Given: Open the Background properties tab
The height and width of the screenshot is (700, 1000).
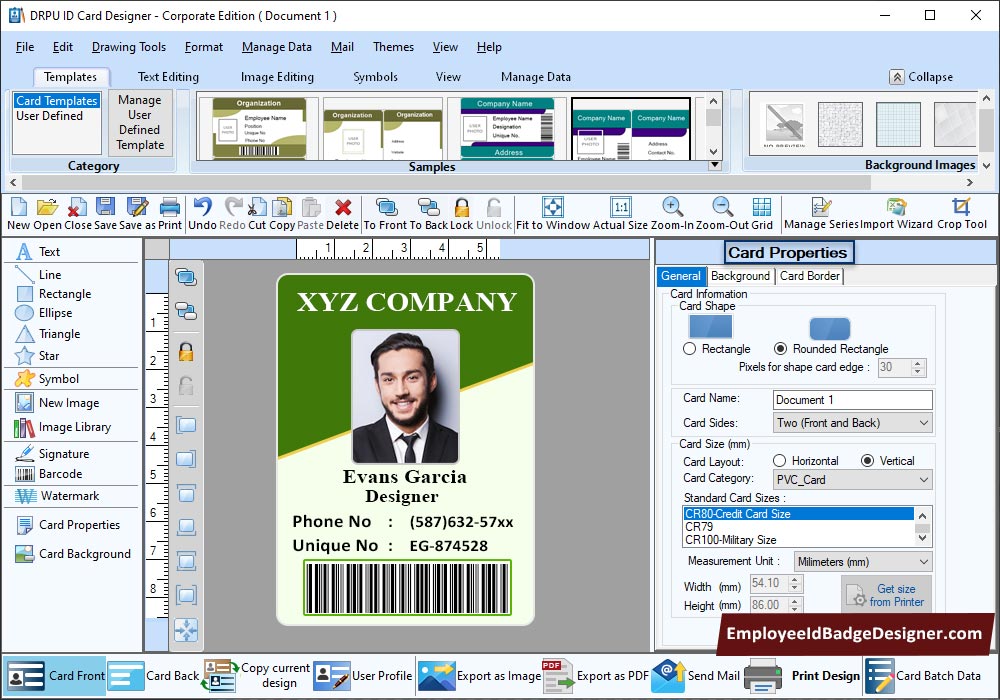Looking at the screenshot, I should [740, 276].
